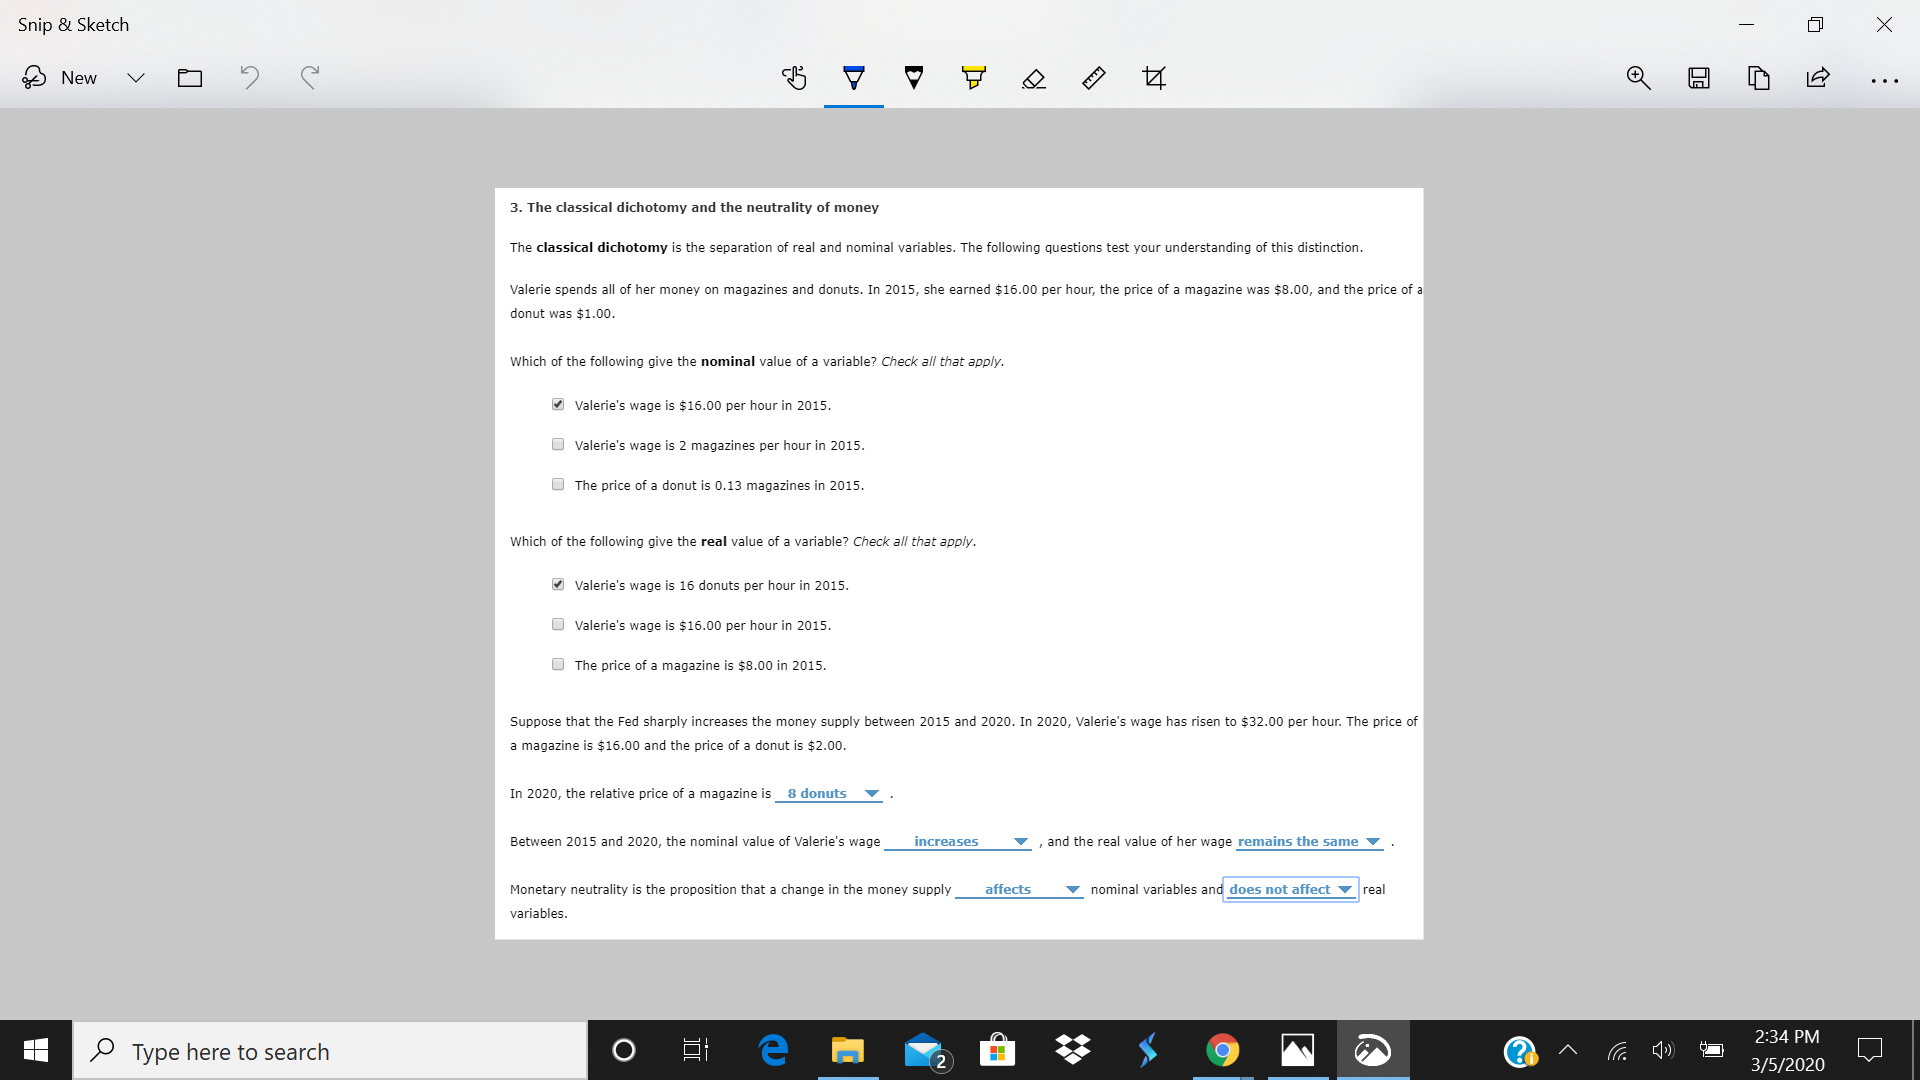Select the Highlighter tool
The image size is (1920, 1080).
coord(973,76)
